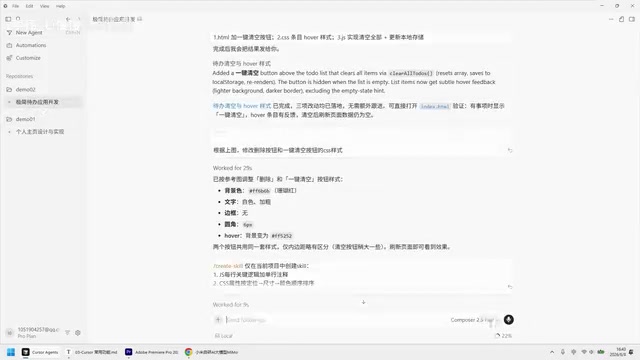This screenshot has height=360, width=640.
Task: Click the chat title in the header
Action: coord(114,19)
